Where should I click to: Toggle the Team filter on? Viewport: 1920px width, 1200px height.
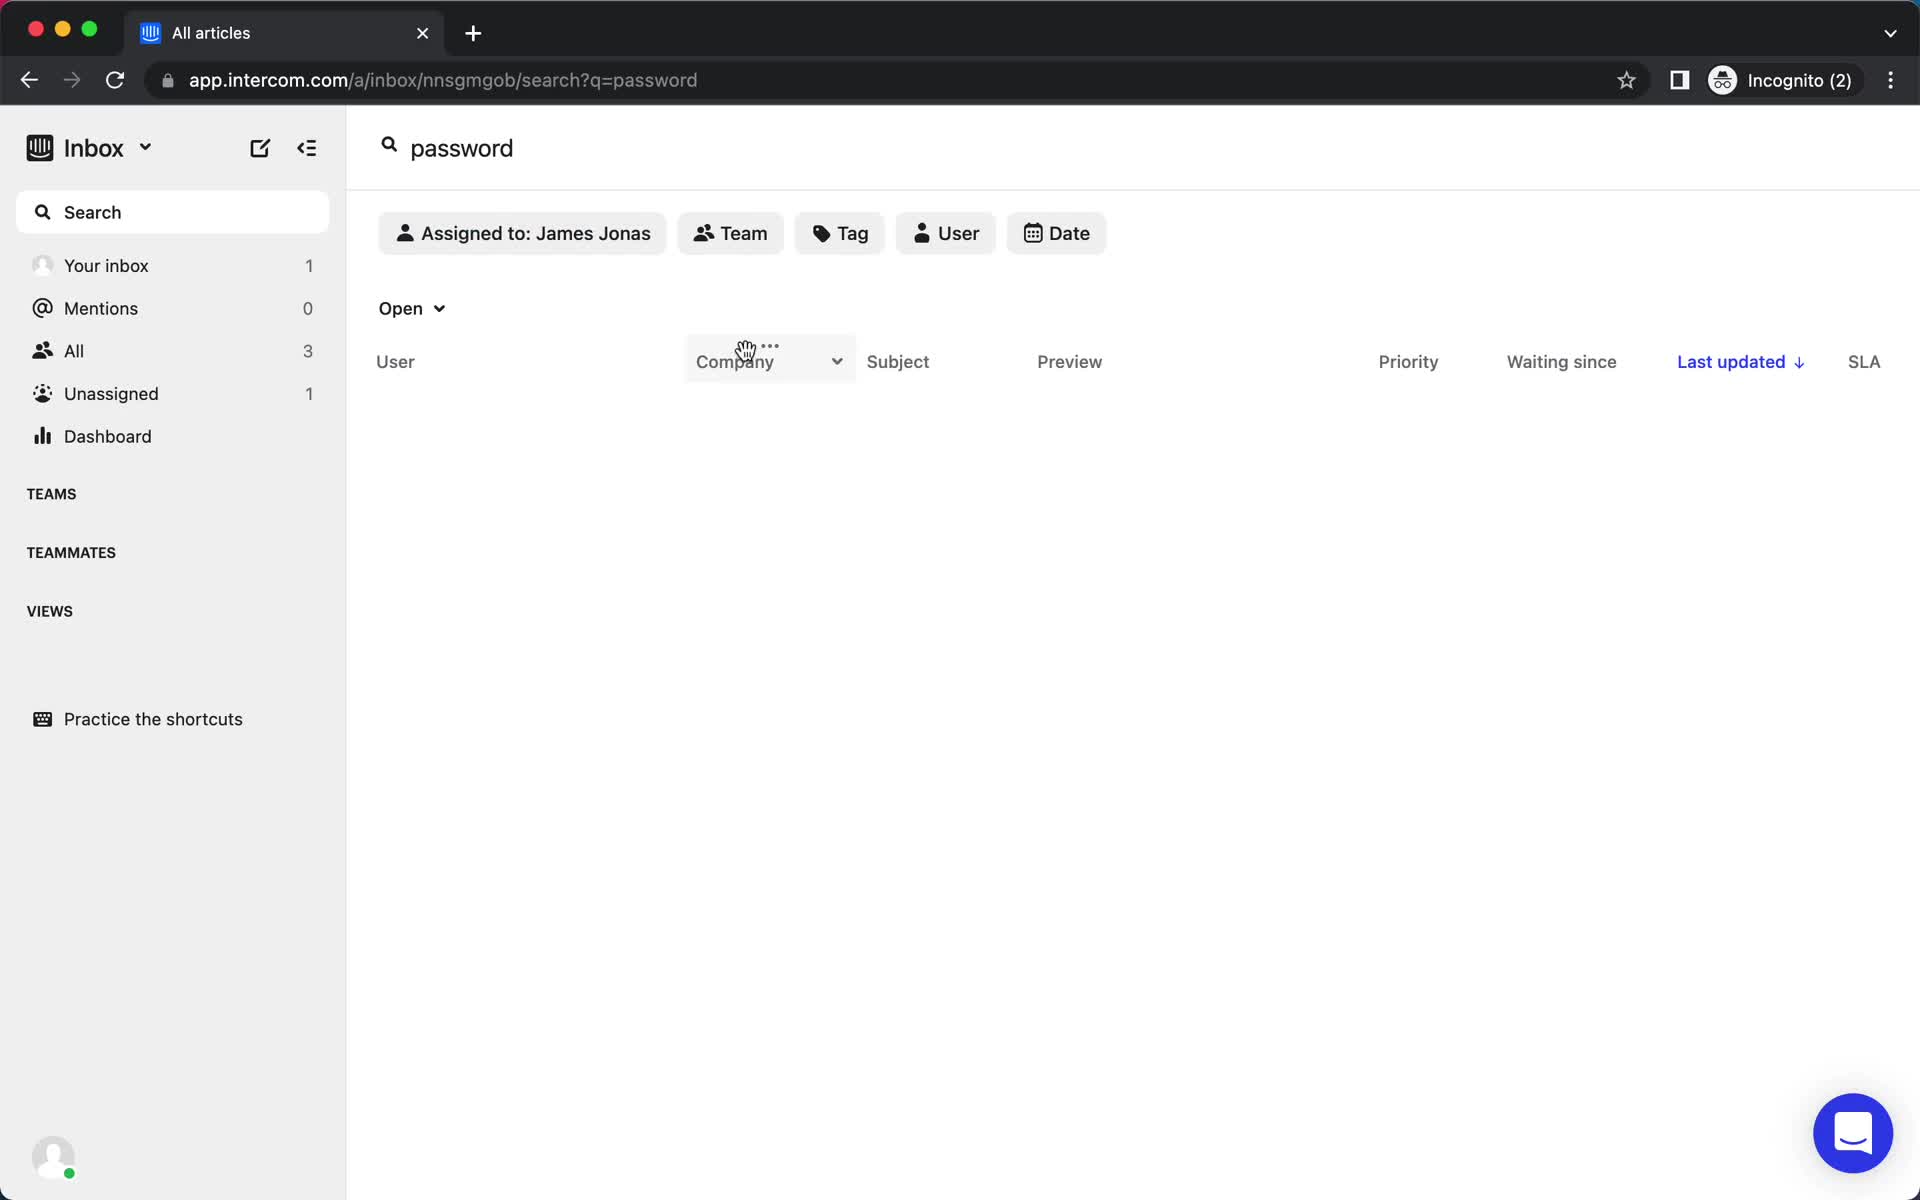pyautogui.click(x=730, y=232)
